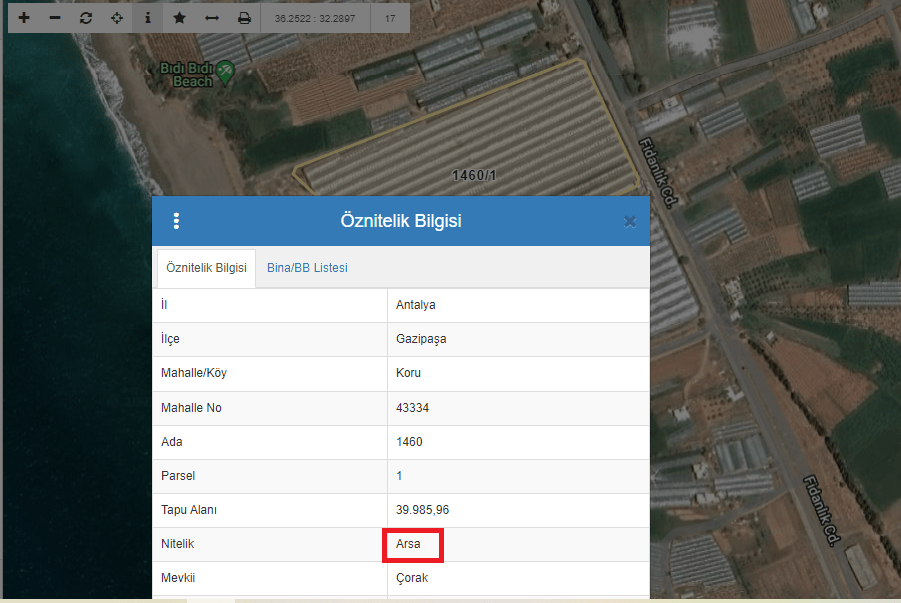901x603 pixels.
Task: Click the crosshair locate icon
Action: click(117, 18)
